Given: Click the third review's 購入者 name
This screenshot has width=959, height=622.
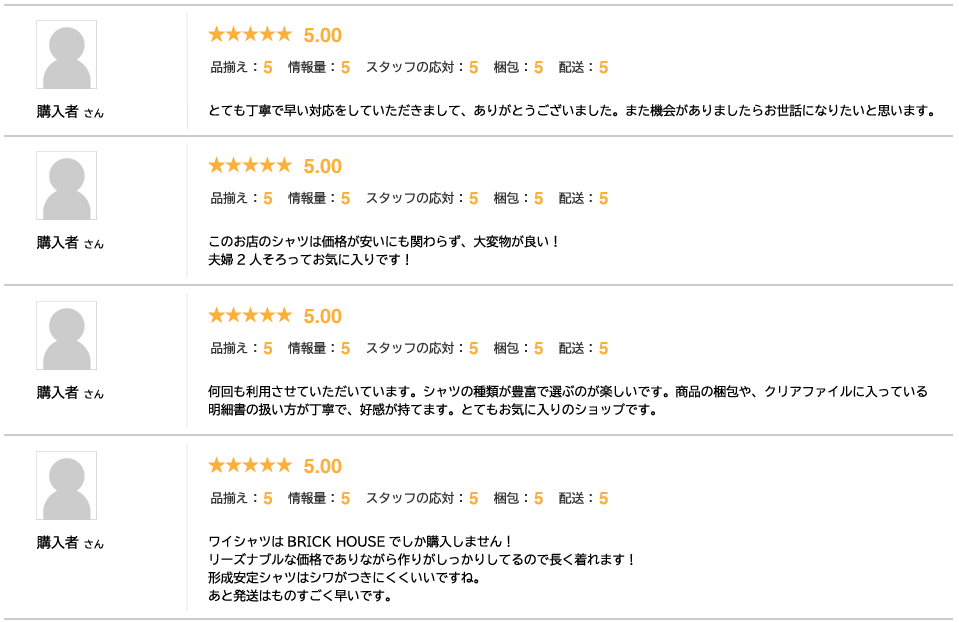Looking at the screenshot, I should coord(58,392).
